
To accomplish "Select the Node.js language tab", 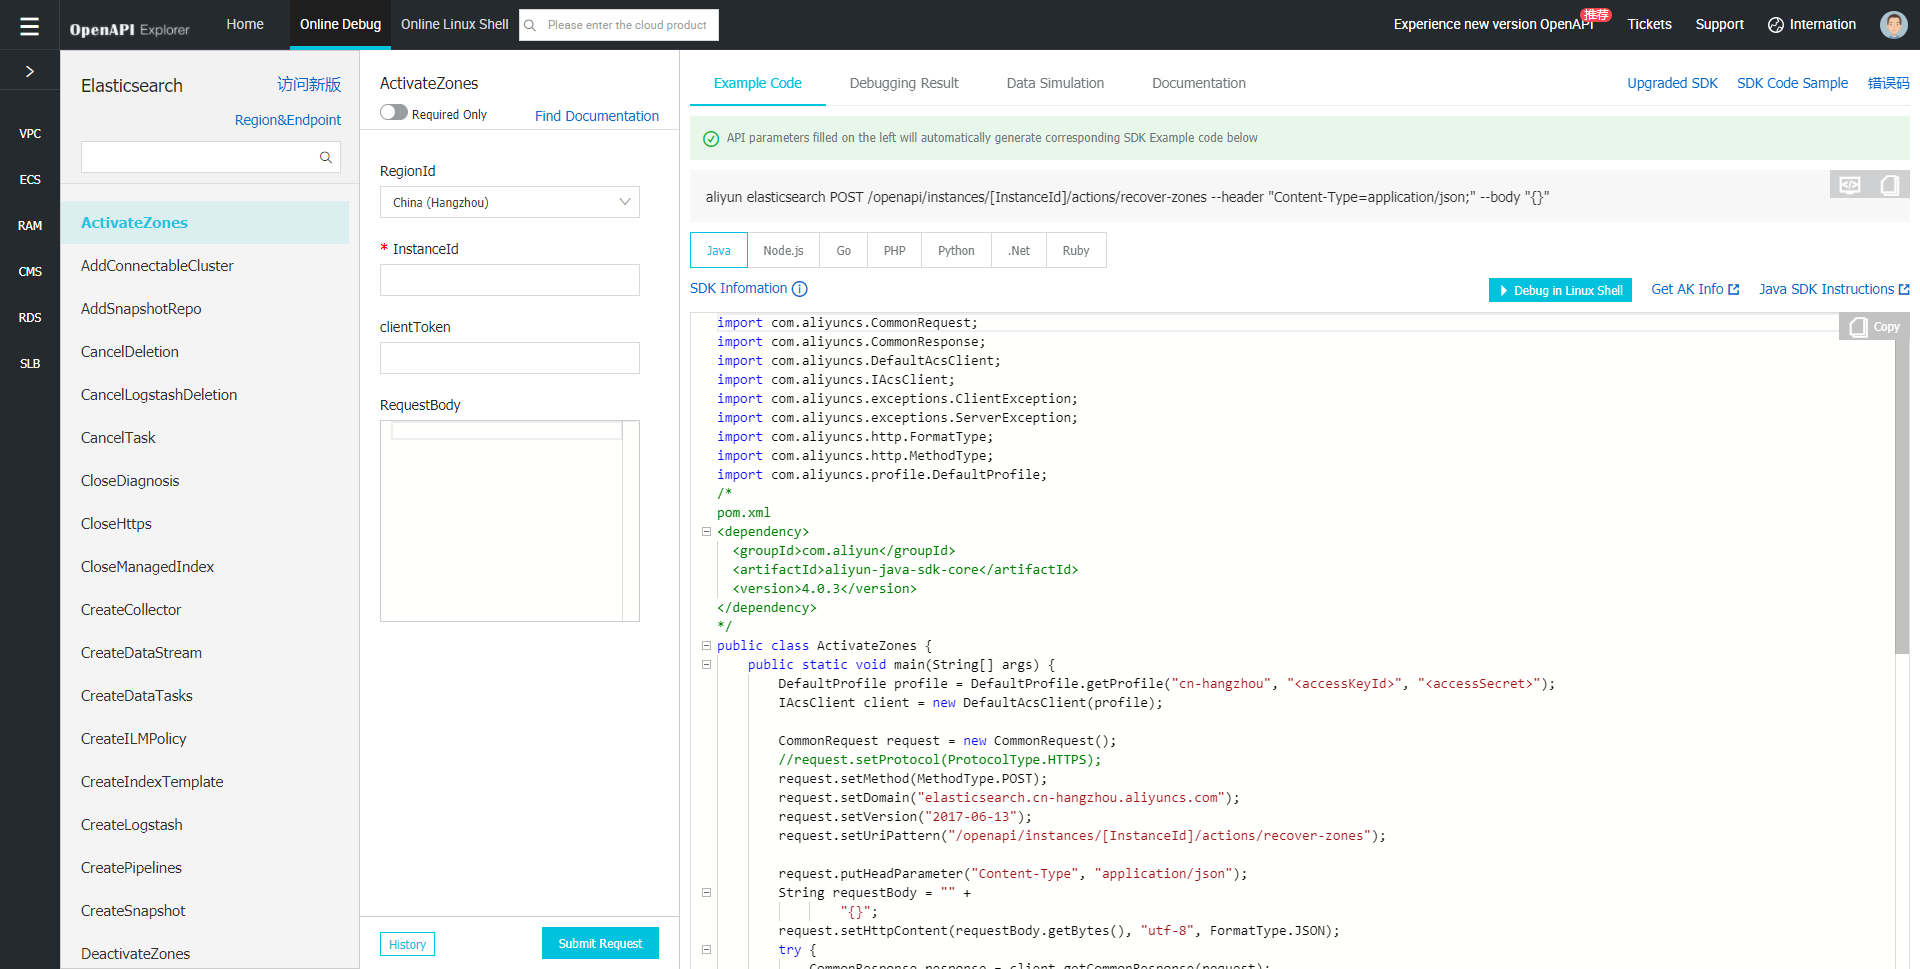I will coord(783,251).
